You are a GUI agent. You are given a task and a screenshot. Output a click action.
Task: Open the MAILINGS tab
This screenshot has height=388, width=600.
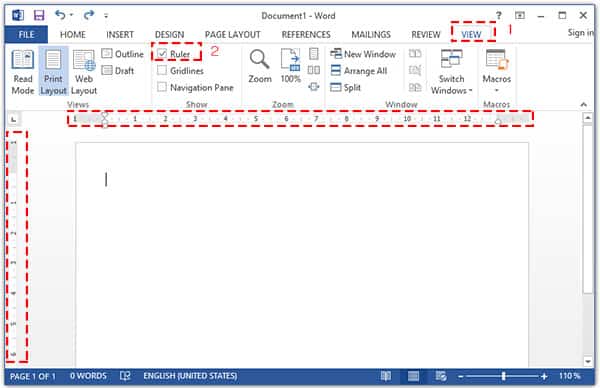pyautogui.click(x=371, y=35)
